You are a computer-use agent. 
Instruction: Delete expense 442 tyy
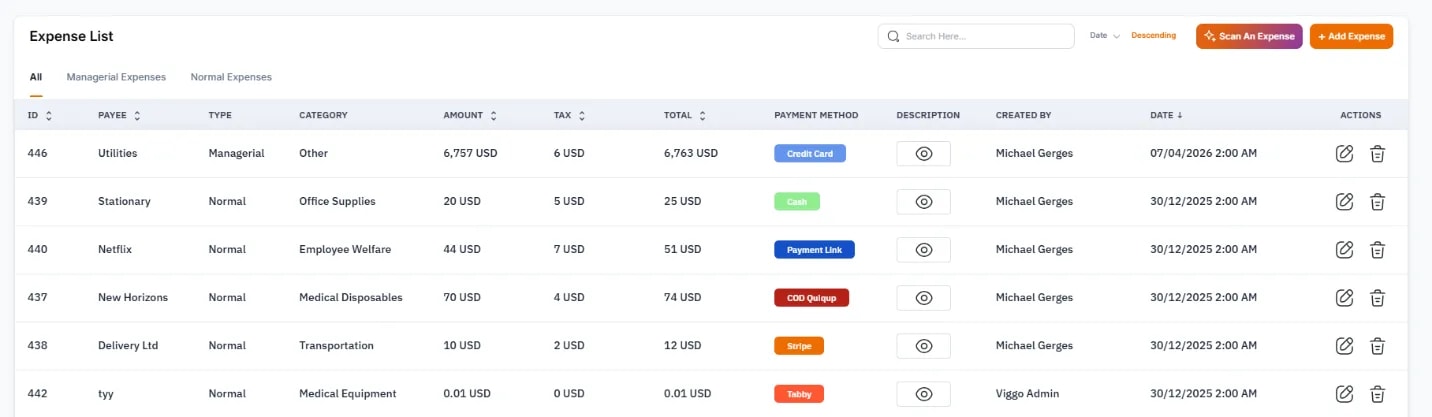tap(1377, 394)
